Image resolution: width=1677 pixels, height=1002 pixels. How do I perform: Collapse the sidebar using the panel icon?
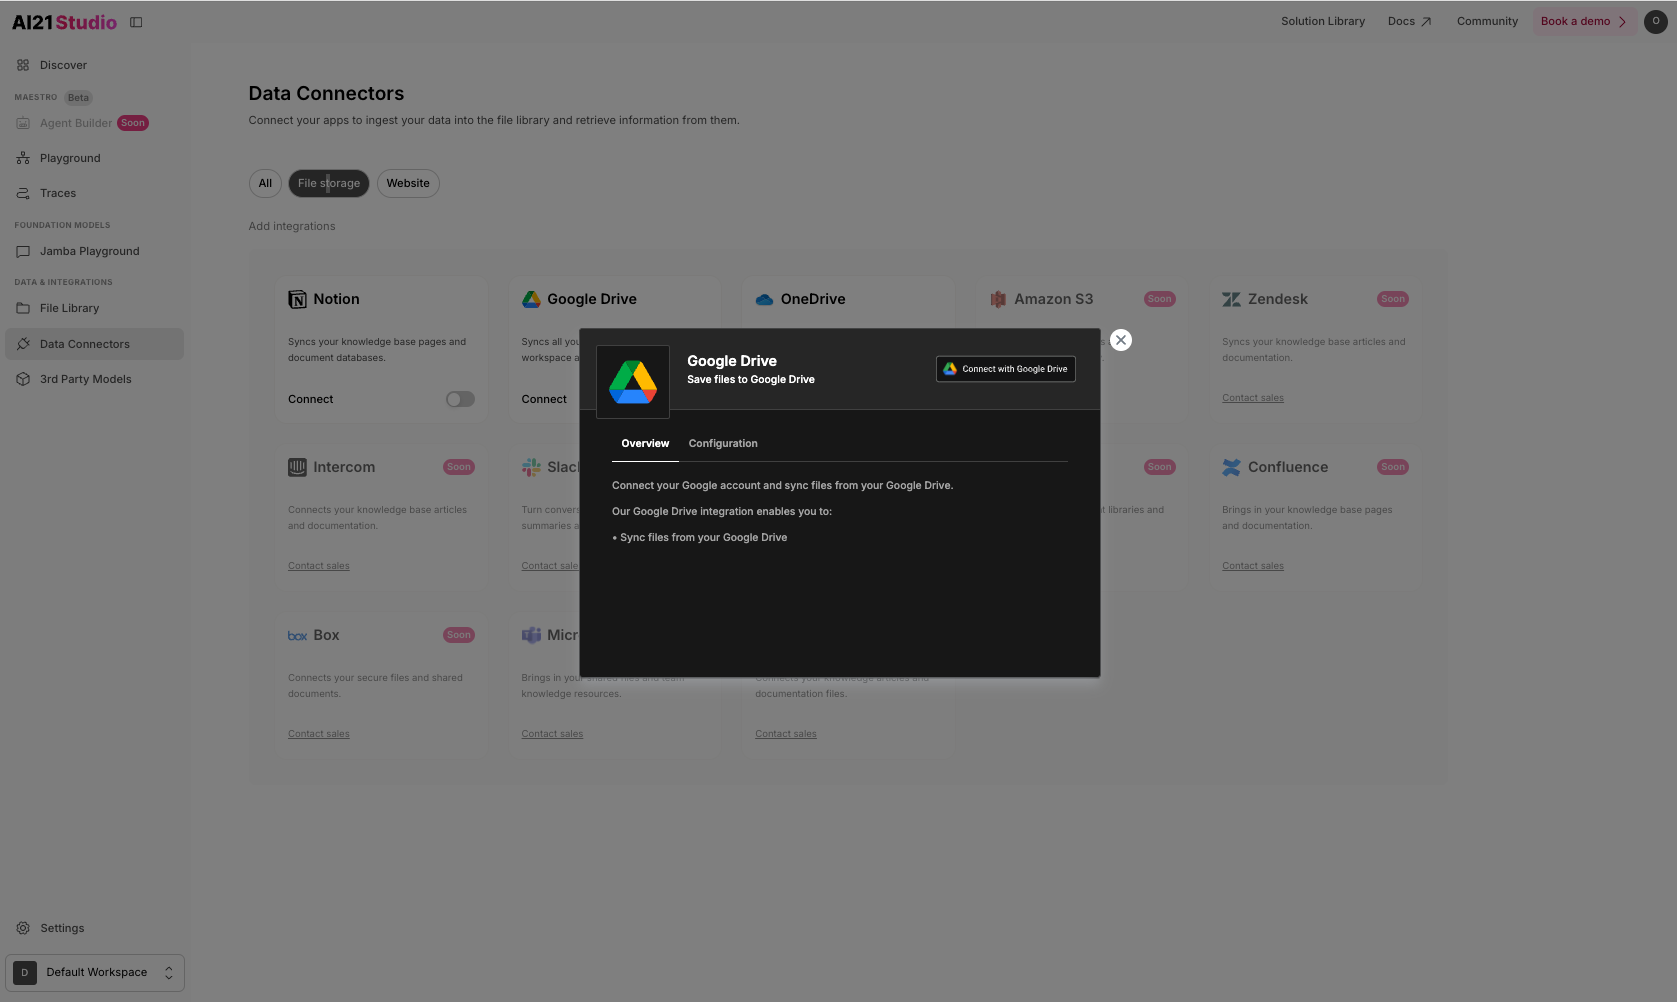pyautogui.click(x=136, y=21)
